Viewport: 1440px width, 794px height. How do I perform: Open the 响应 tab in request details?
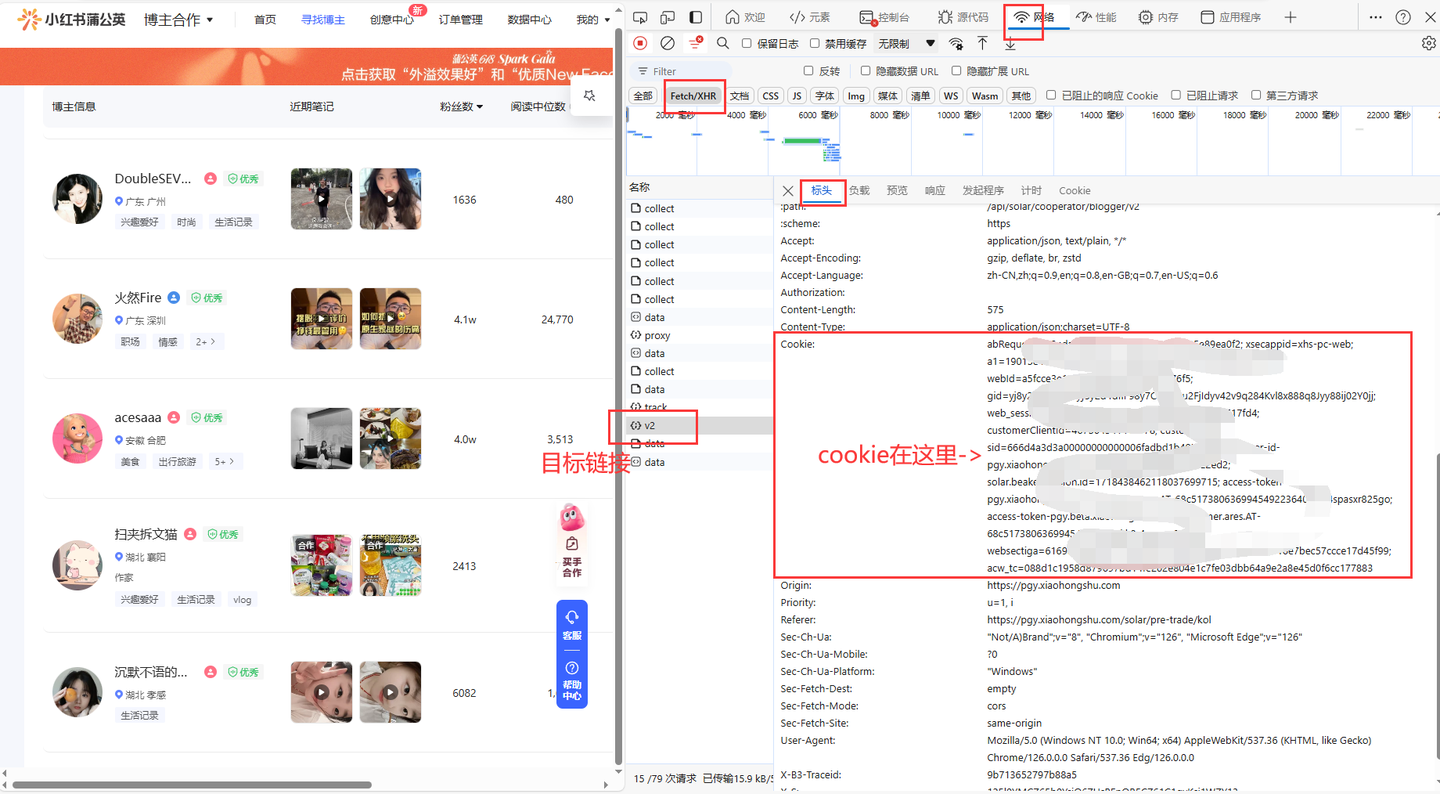click(x=935, y=190)
